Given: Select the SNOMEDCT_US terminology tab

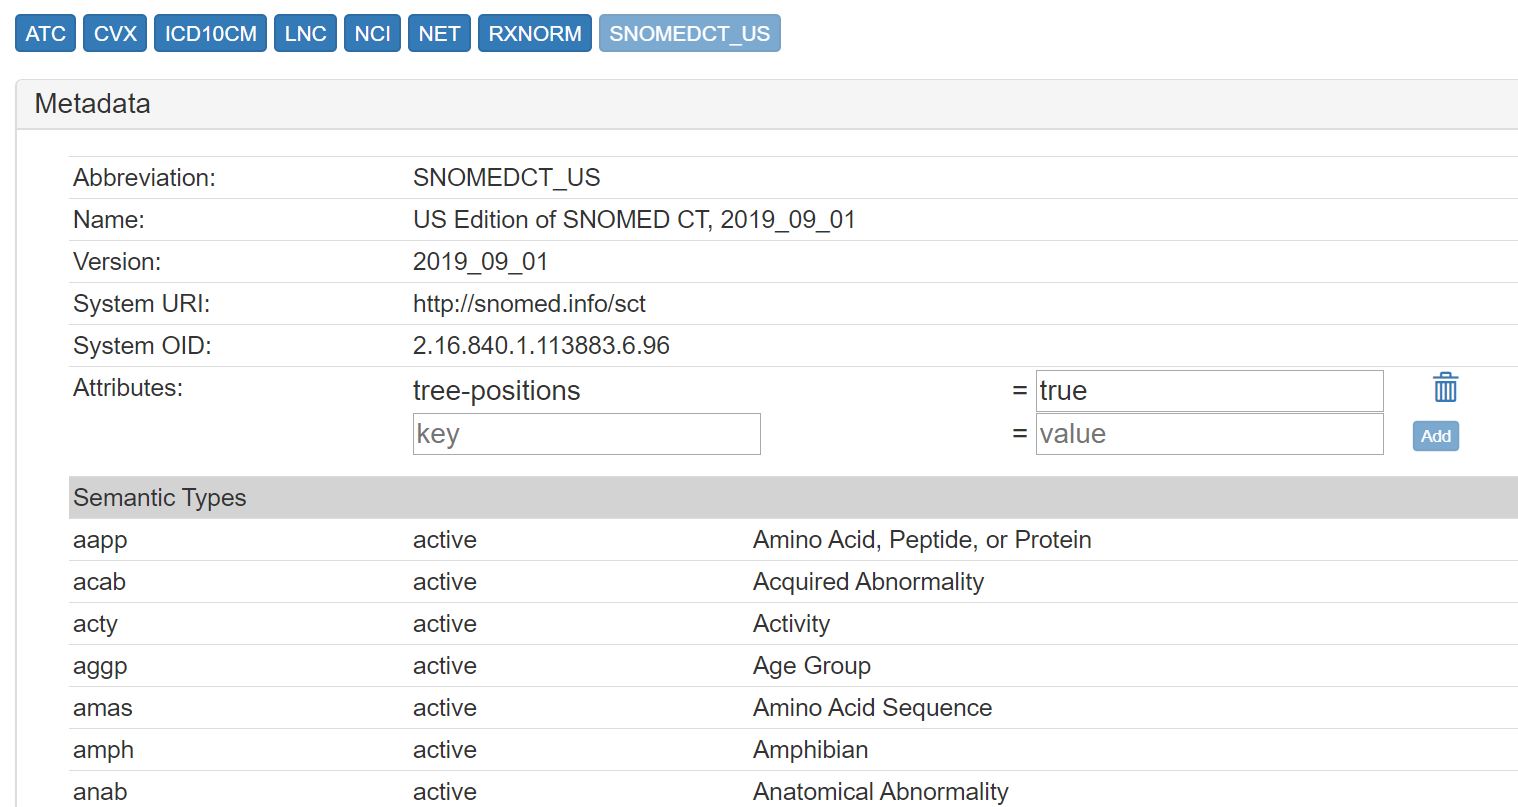Looking at the screenshot, I should click(689, 33).
